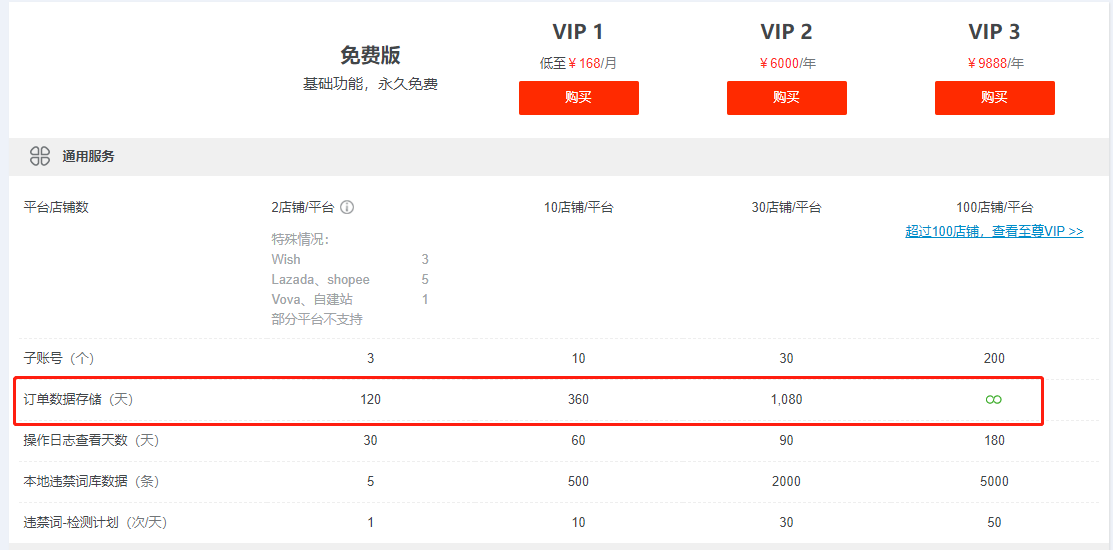Click the ¥168/月 price text

(x=593, y=64)
